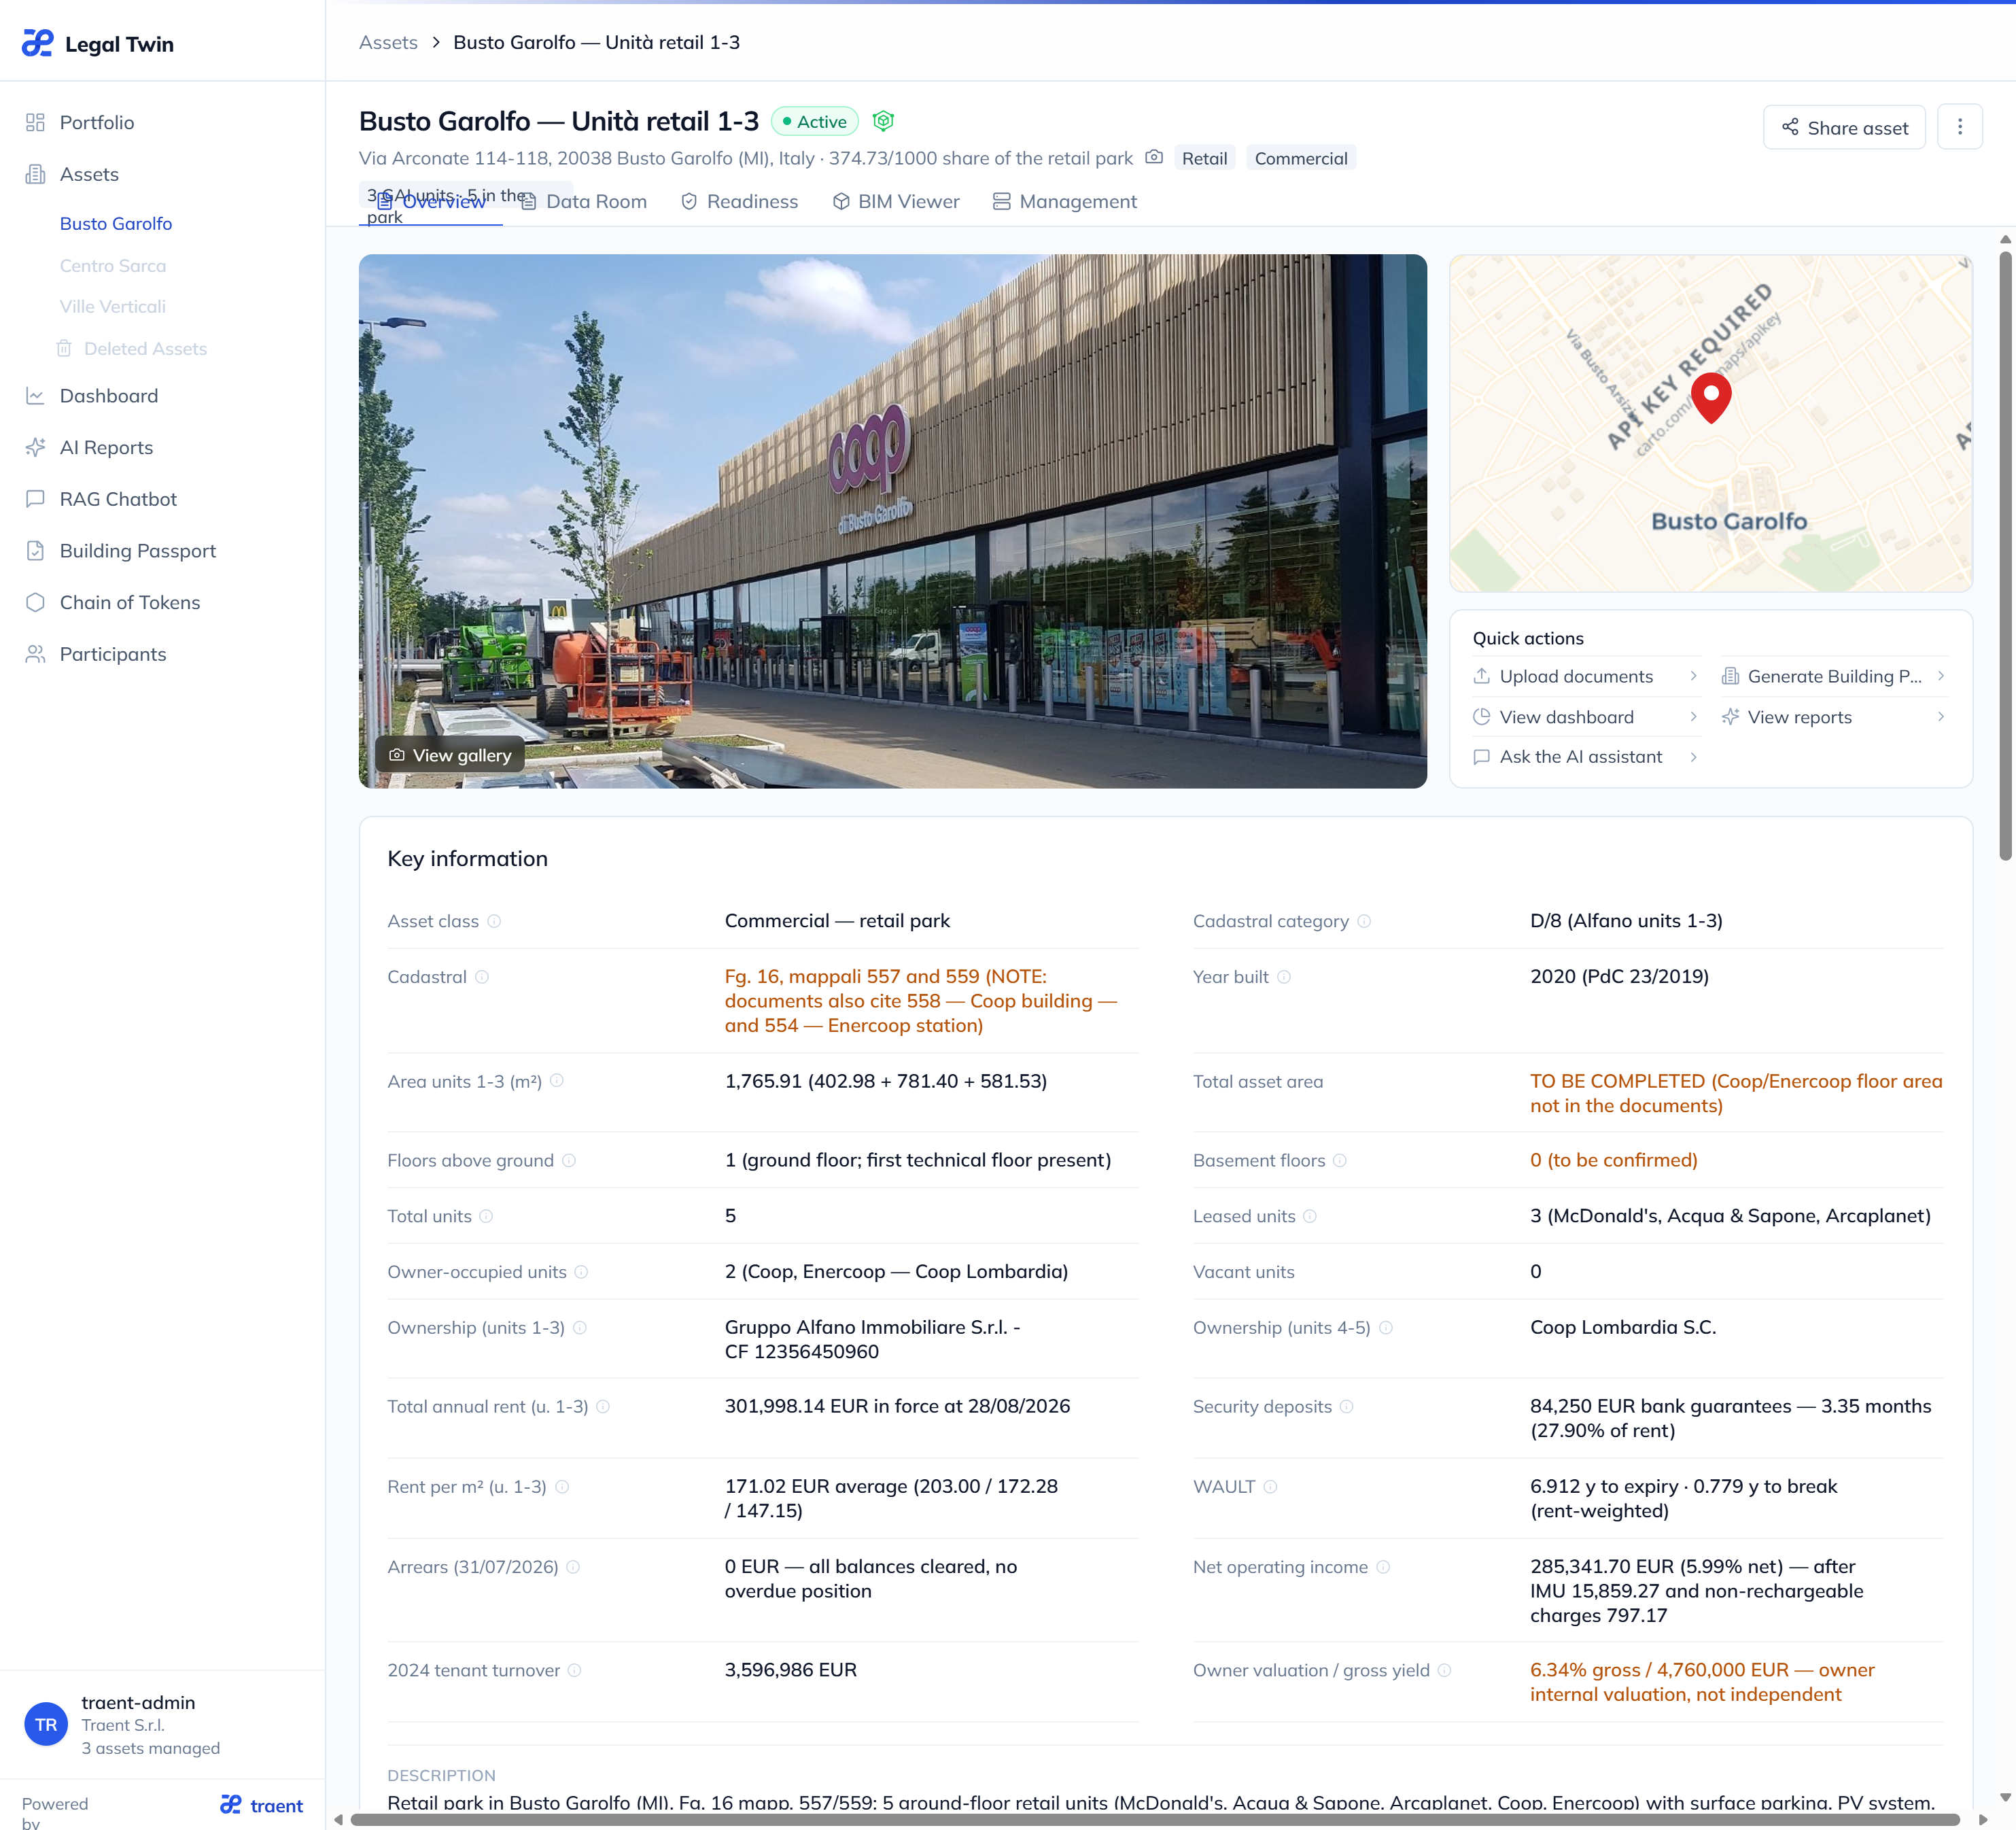Click the orange Cadastral mappali note text

click(921, 1001)
